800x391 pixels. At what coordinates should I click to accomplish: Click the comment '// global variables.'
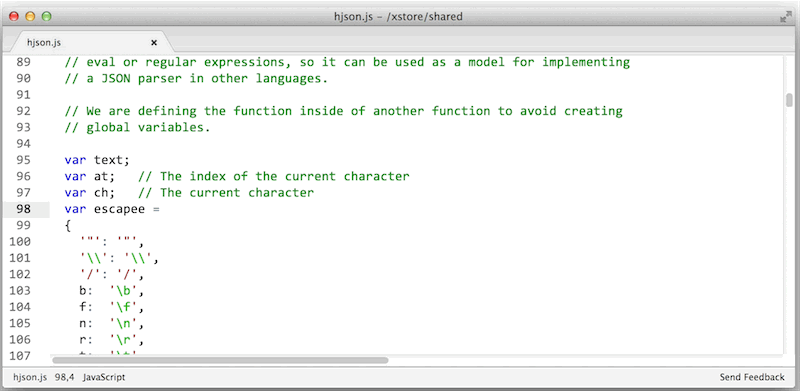138,127
